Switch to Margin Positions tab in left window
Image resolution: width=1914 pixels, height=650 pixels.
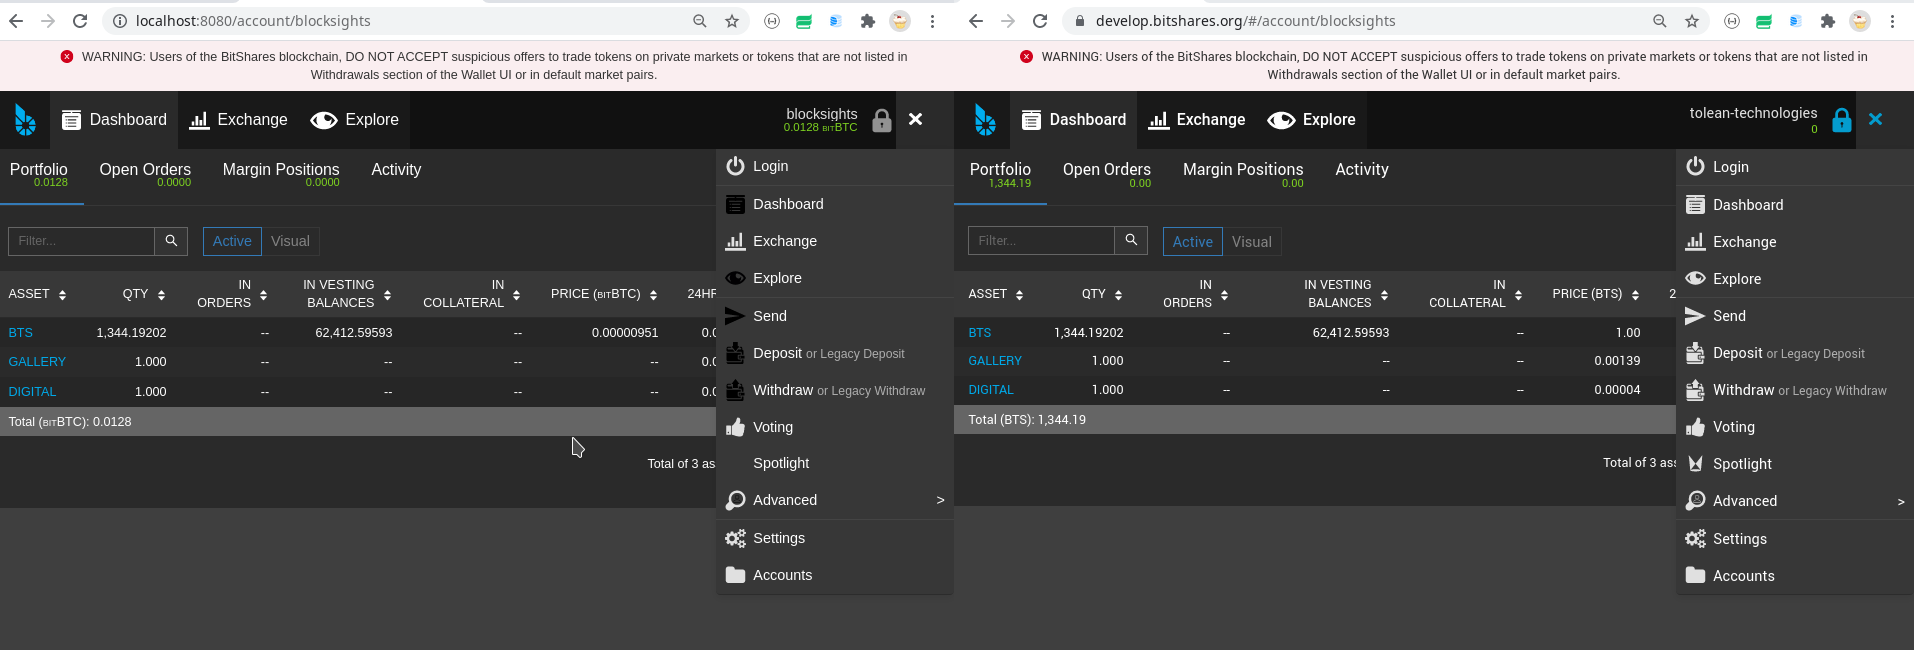(x=281, y=174)
